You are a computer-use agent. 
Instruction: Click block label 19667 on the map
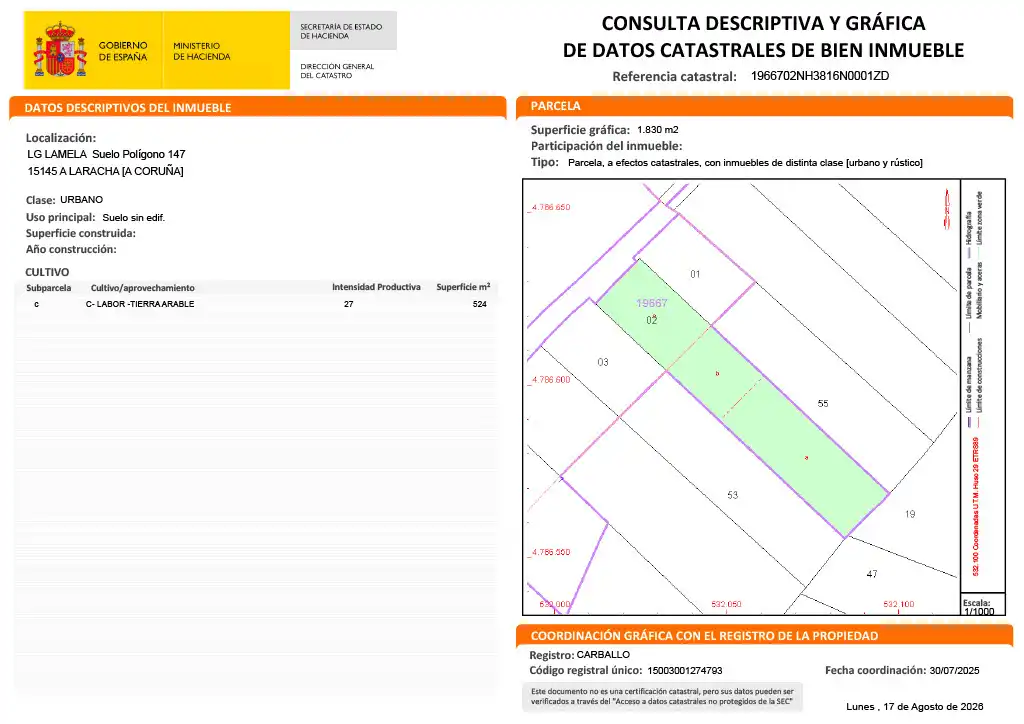pyautogui.click(x=652, y=303)
